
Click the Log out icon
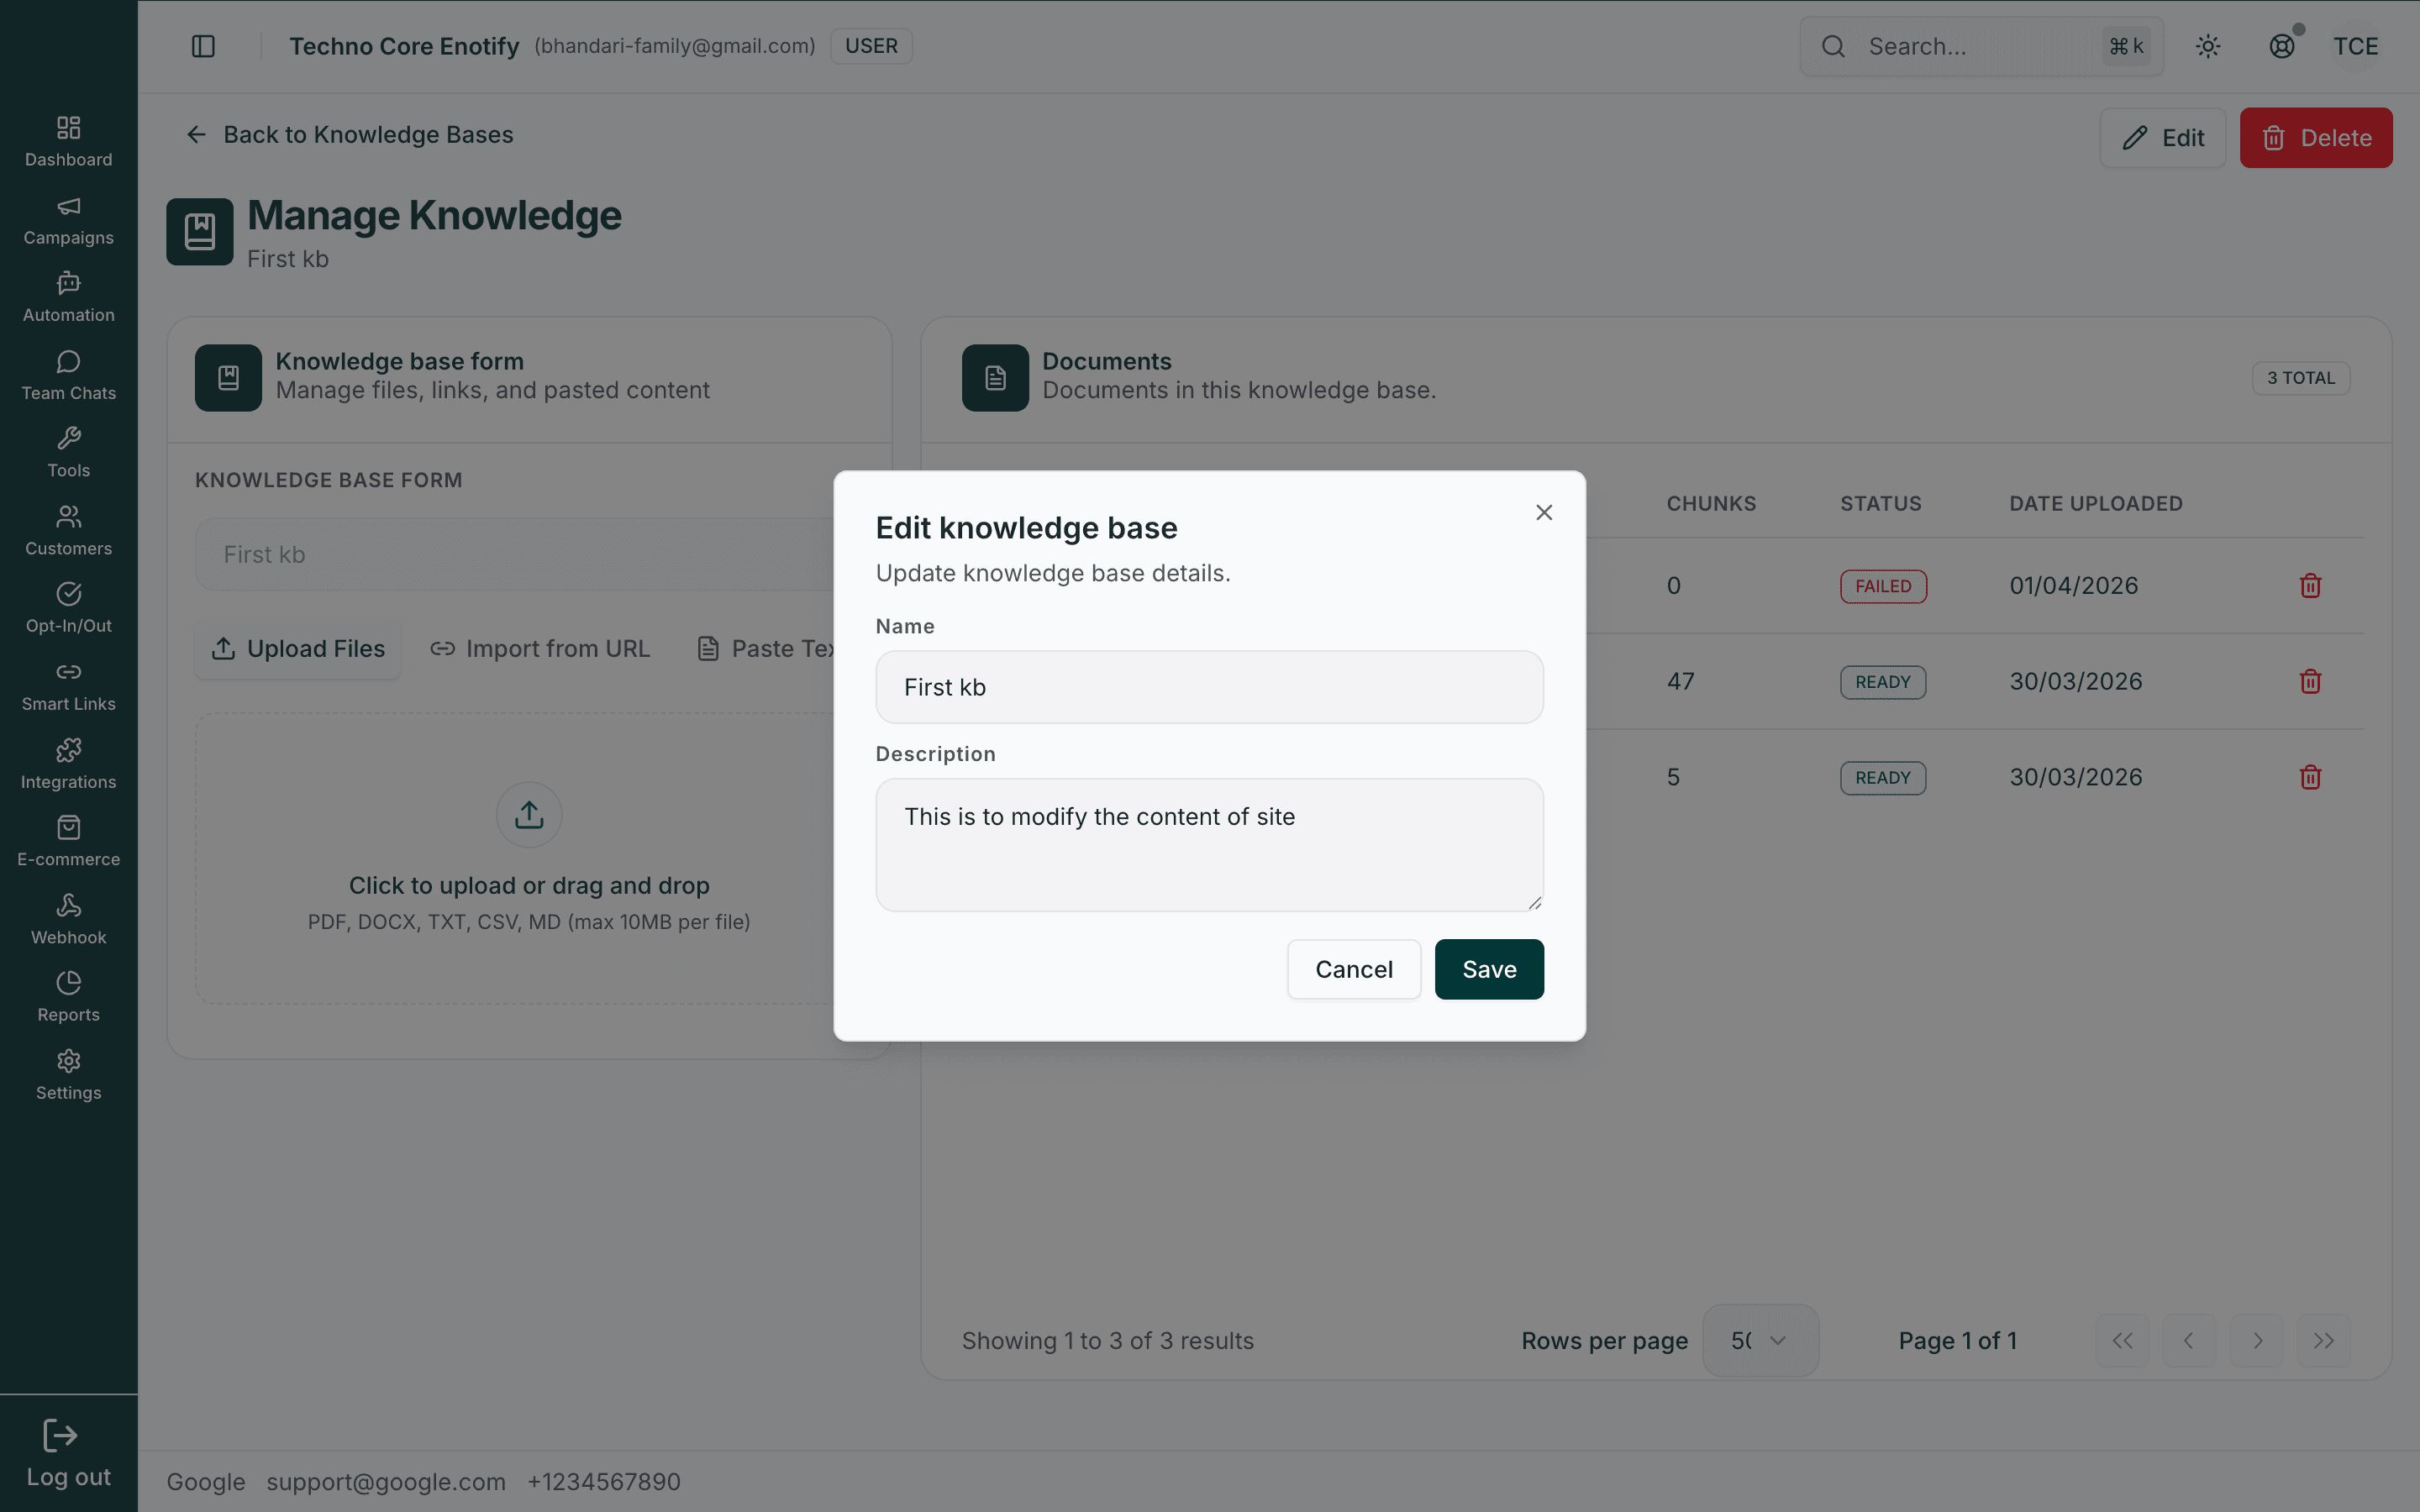pos(60,1436)
